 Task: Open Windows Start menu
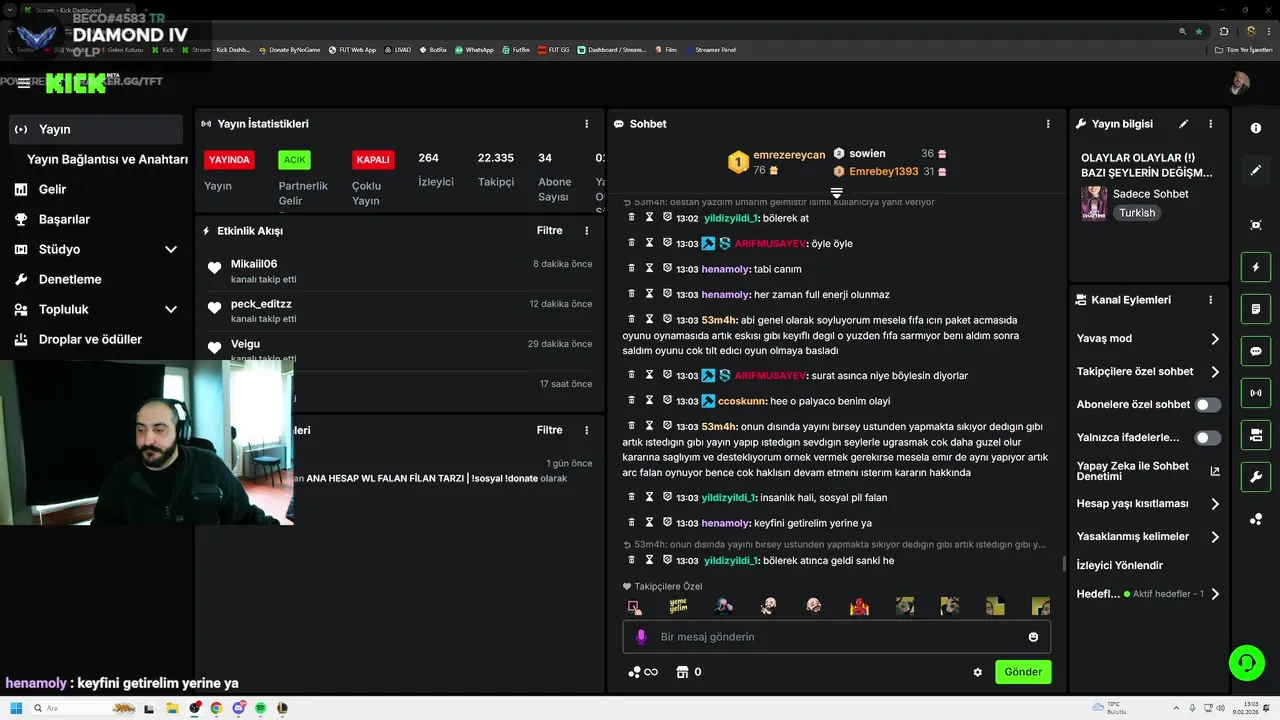(16, 708)
